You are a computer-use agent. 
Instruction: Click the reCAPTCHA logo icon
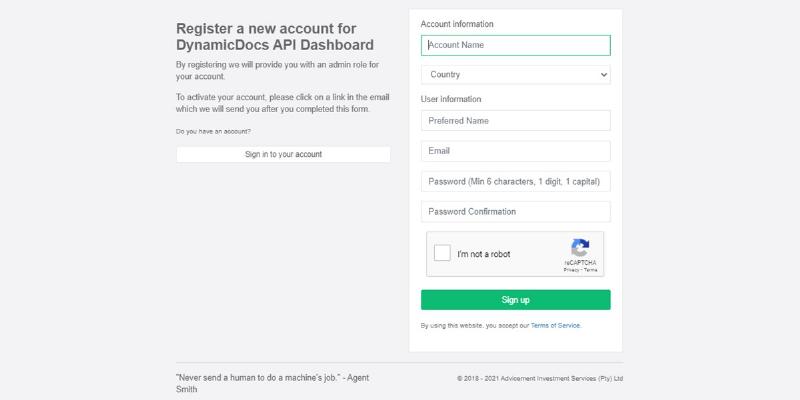tap(580, 247)
